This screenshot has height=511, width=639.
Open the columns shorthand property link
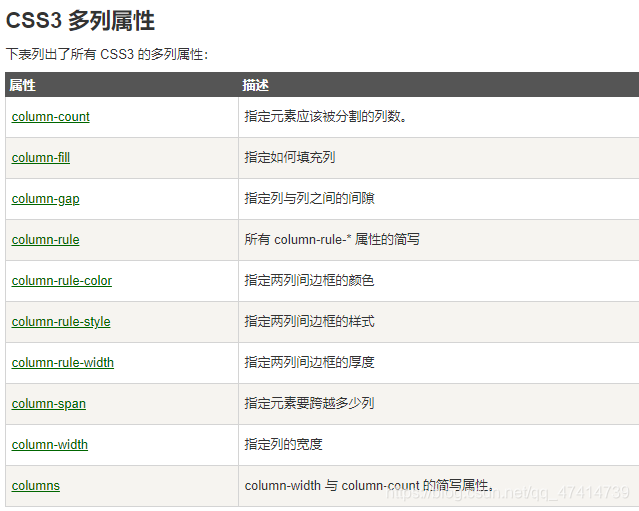36,486
